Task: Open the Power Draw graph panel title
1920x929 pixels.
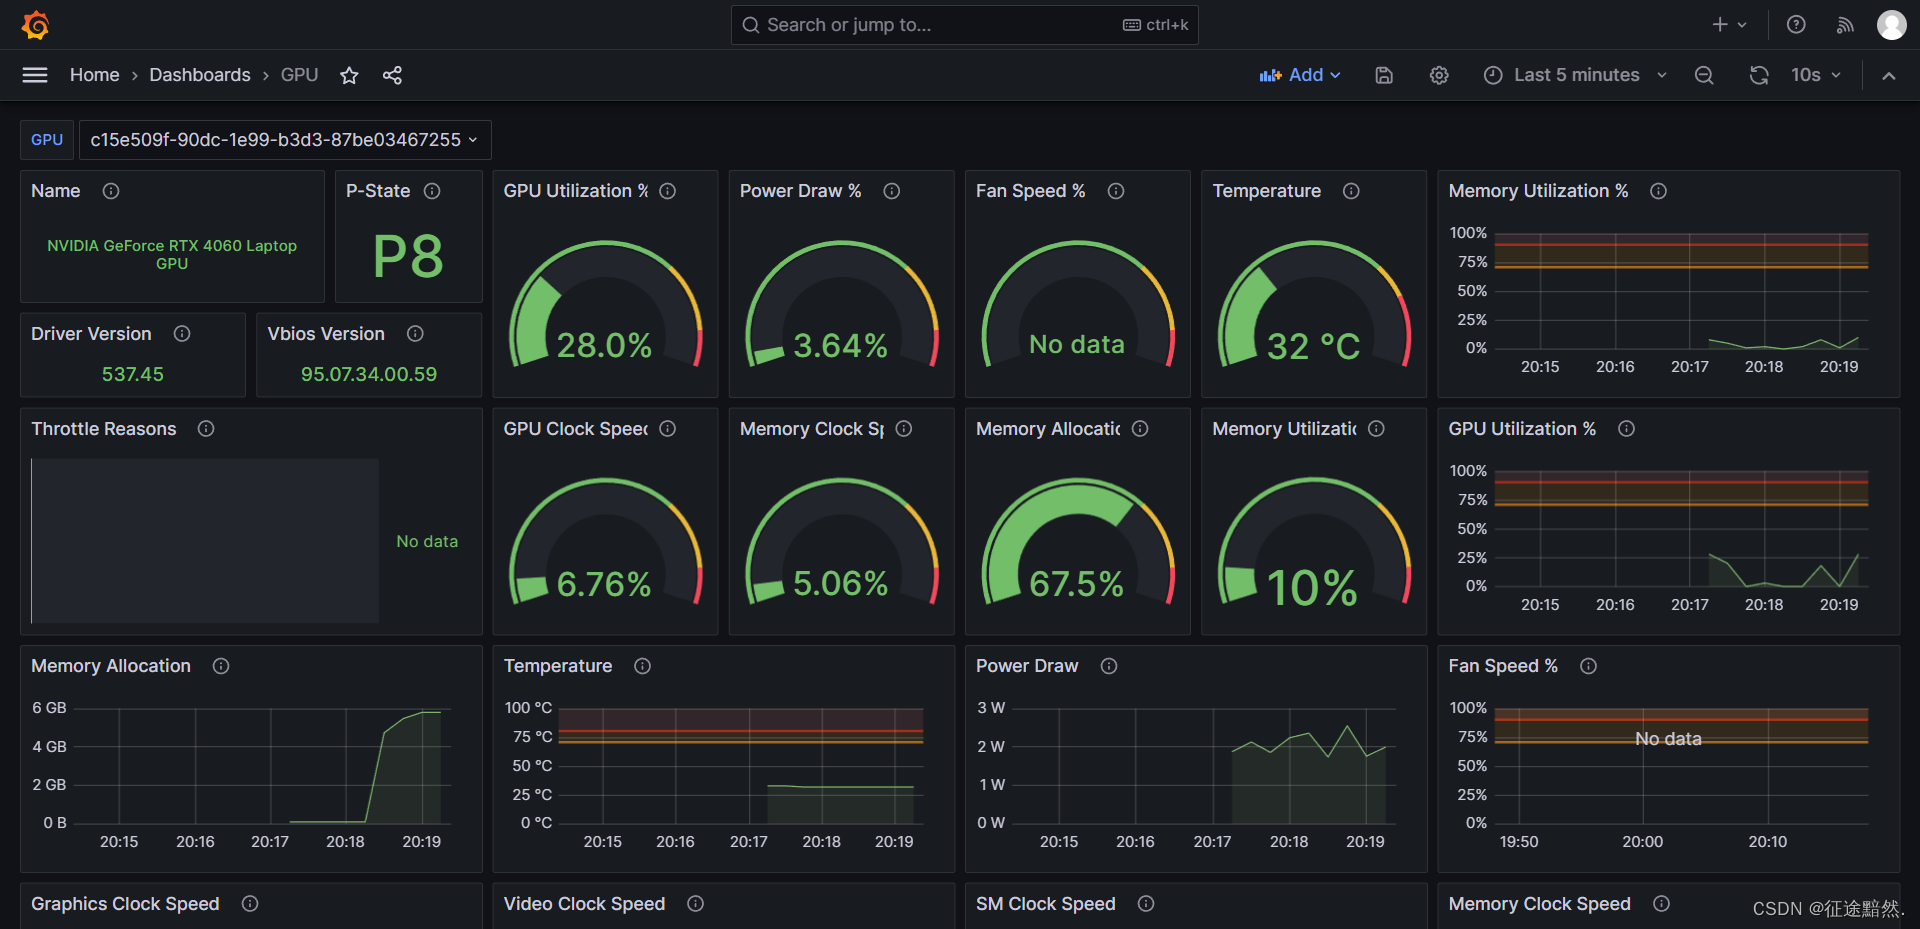Action: pyautogui.click(x=1027, y=666)
